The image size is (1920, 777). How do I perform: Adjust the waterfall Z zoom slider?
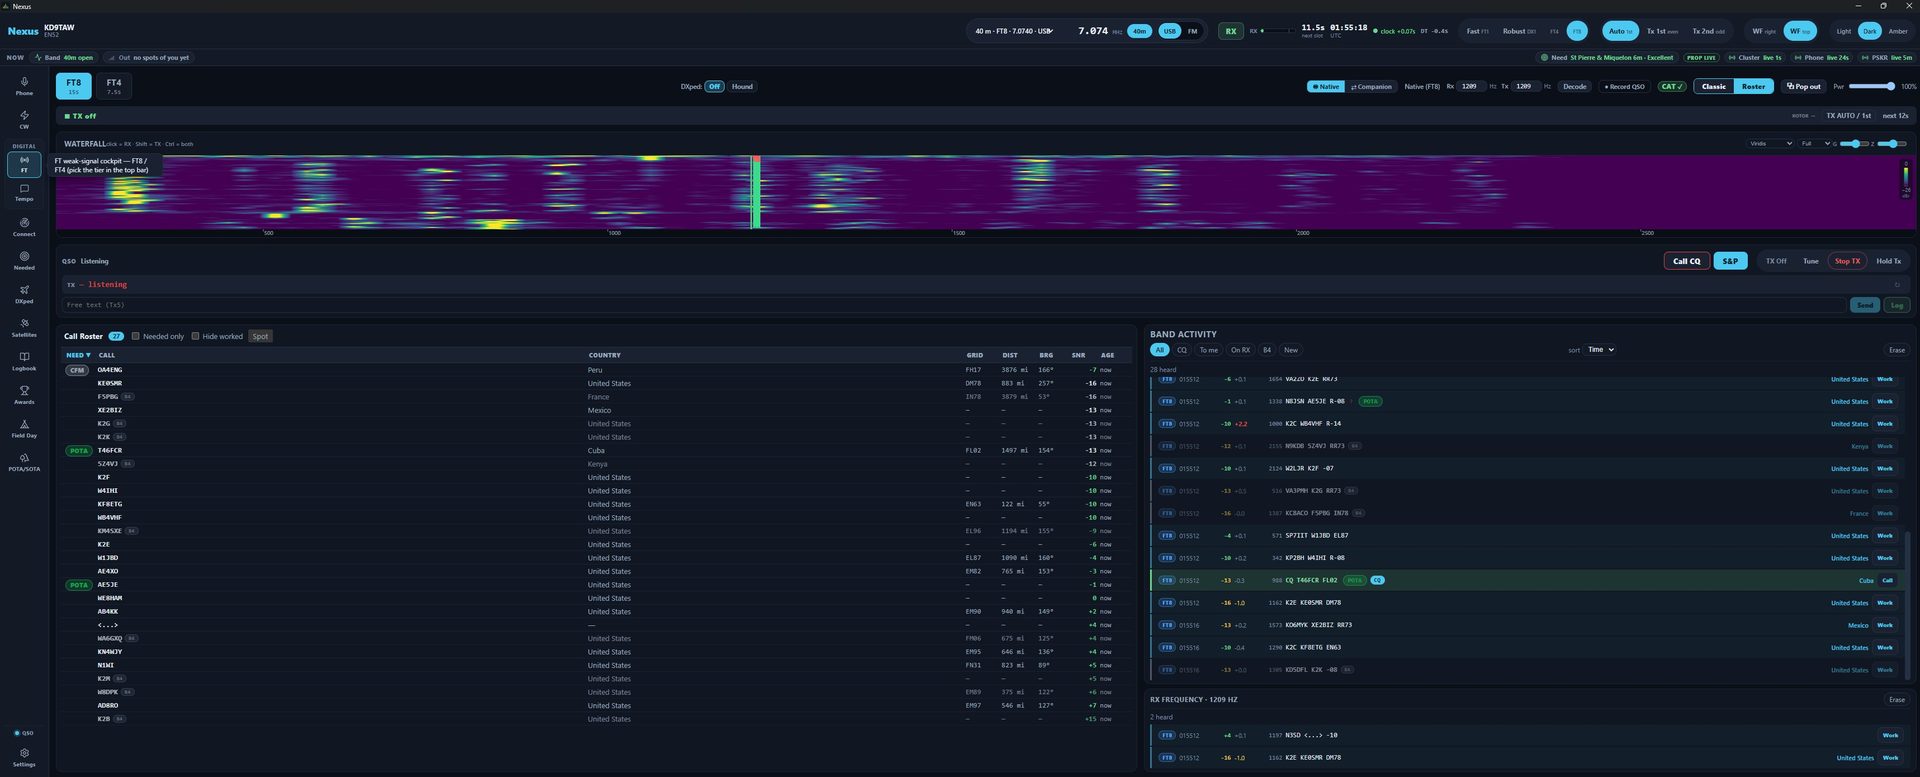(x=1893, y=144)
